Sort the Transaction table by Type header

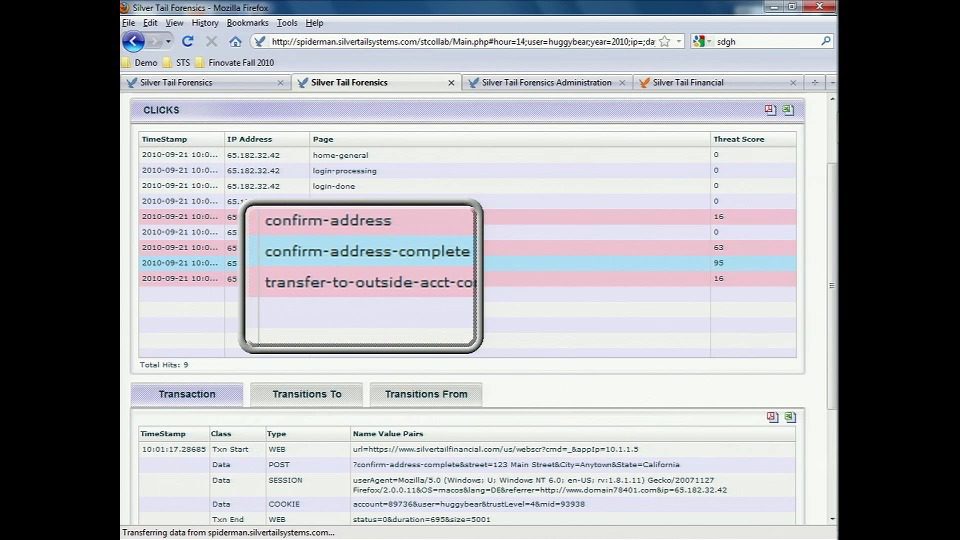(308, 433)
